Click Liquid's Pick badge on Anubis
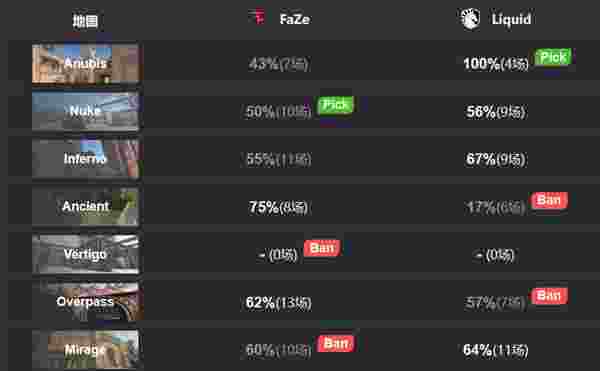This screenshot has height=371, width=600. (x=553, y=57)
